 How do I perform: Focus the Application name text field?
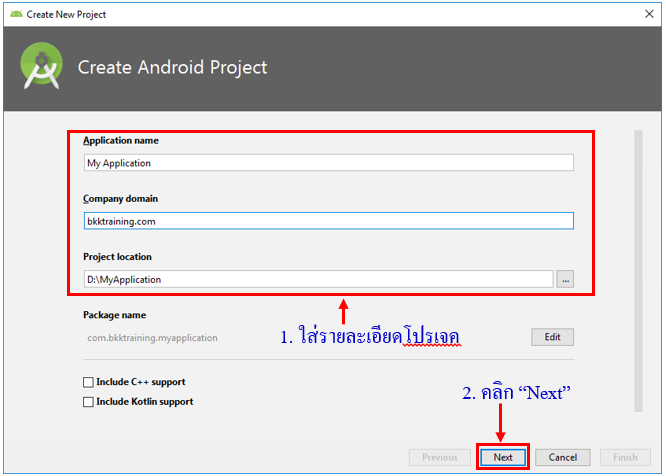tap(328, 163)
